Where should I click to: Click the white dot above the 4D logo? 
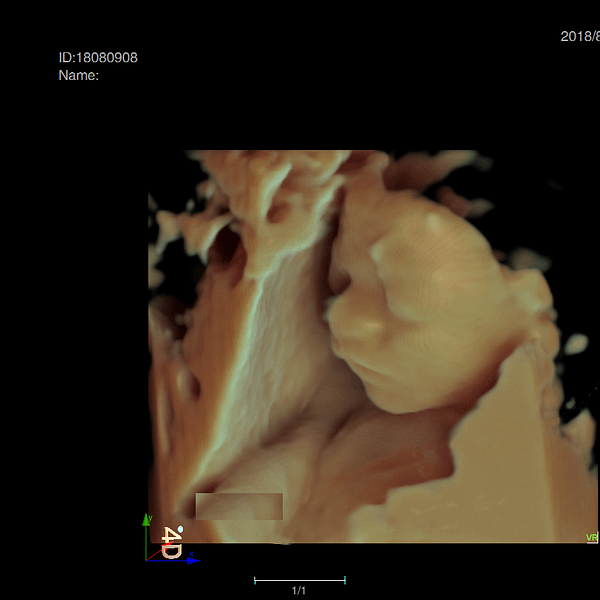coord(180,530)
